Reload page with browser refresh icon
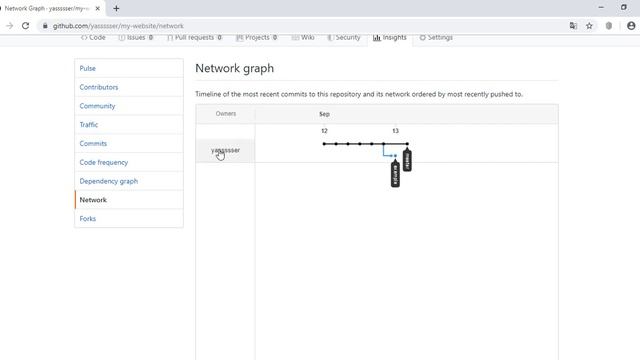The height and width of the screenshot is (360, 640). (x=25, y=26)
